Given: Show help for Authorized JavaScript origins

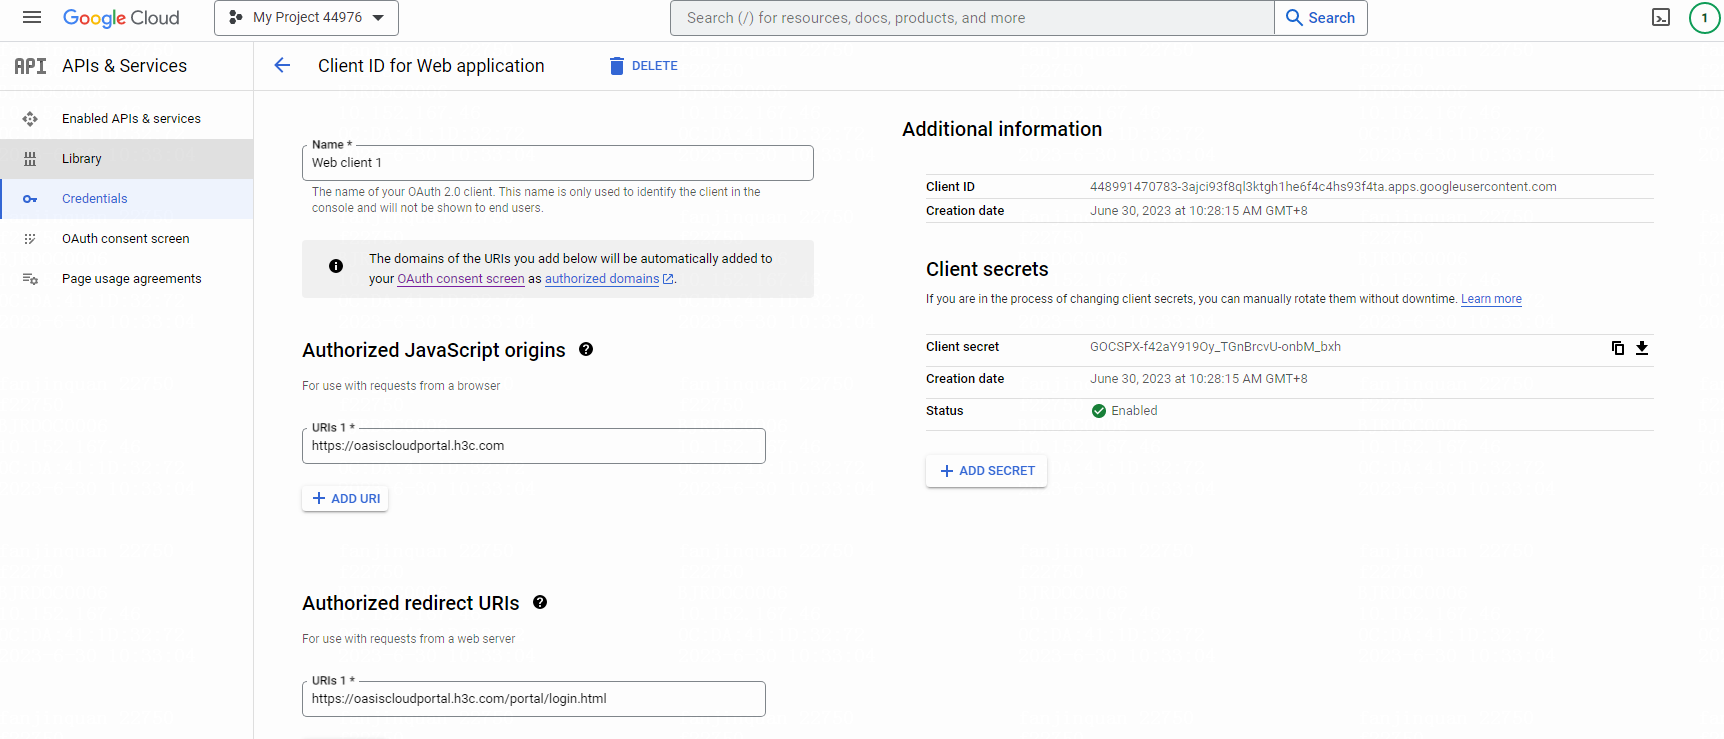Looking at the screenshot, I should (586, 349).
